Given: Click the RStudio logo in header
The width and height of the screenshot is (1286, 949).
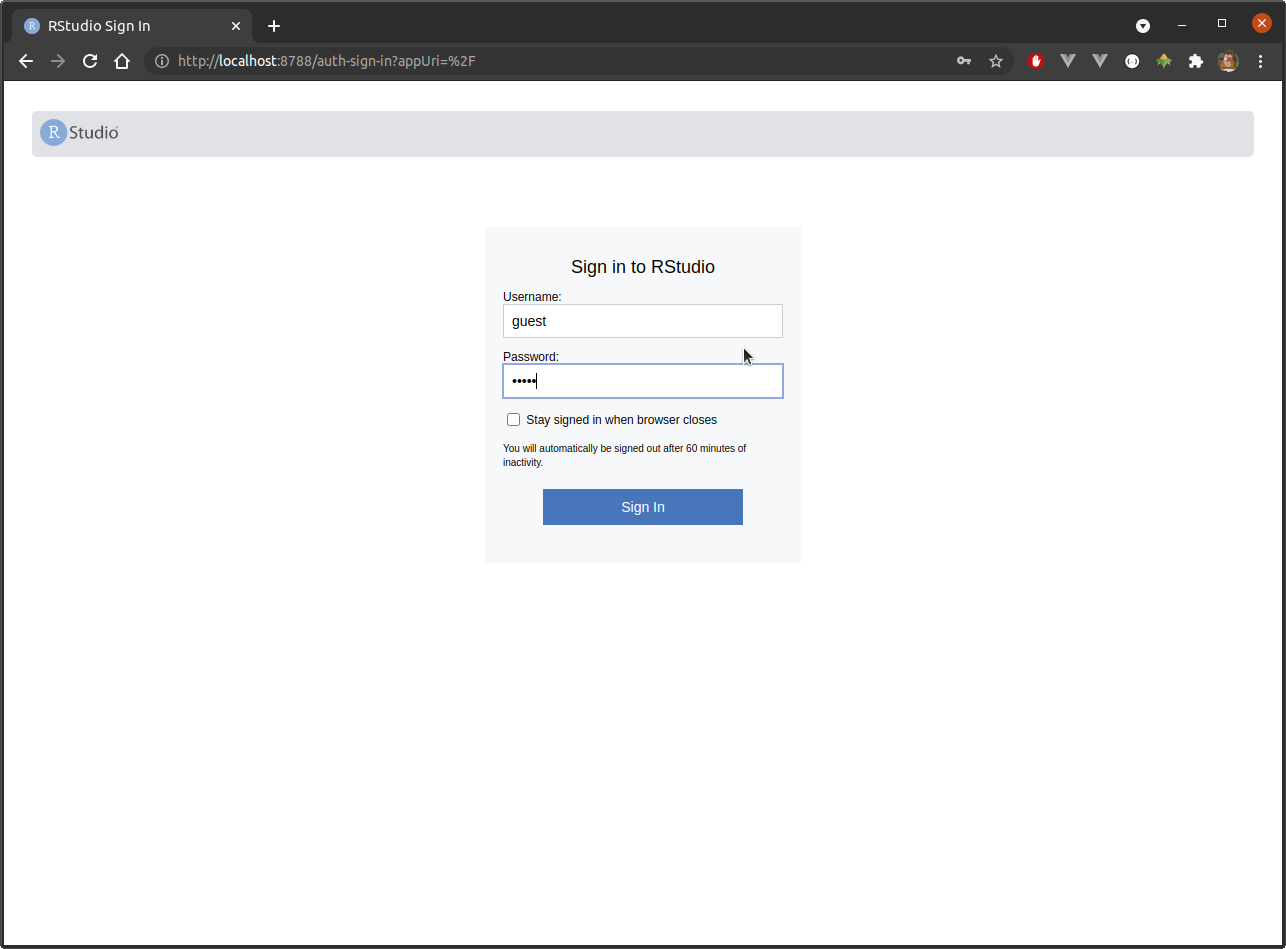Looking at the screenshot, I should coord(80,132).
